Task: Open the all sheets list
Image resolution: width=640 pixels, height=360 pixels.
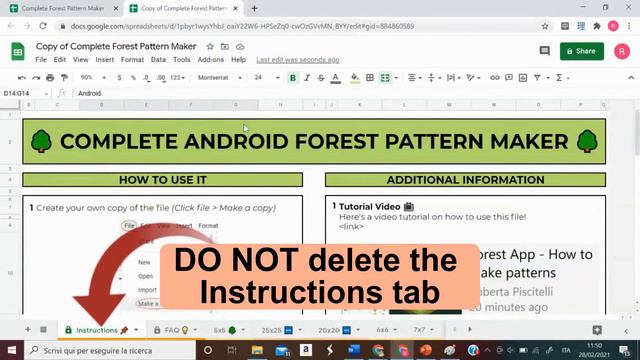Action: [43, 329]
